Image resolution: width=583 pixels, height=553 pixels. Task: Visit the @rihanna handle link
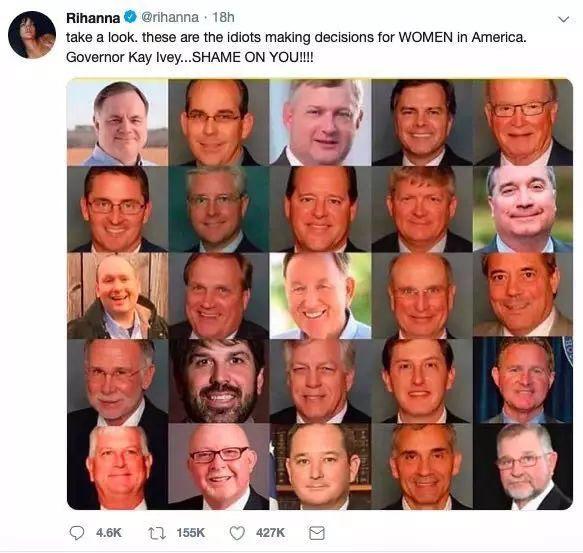tap(170, 17)
